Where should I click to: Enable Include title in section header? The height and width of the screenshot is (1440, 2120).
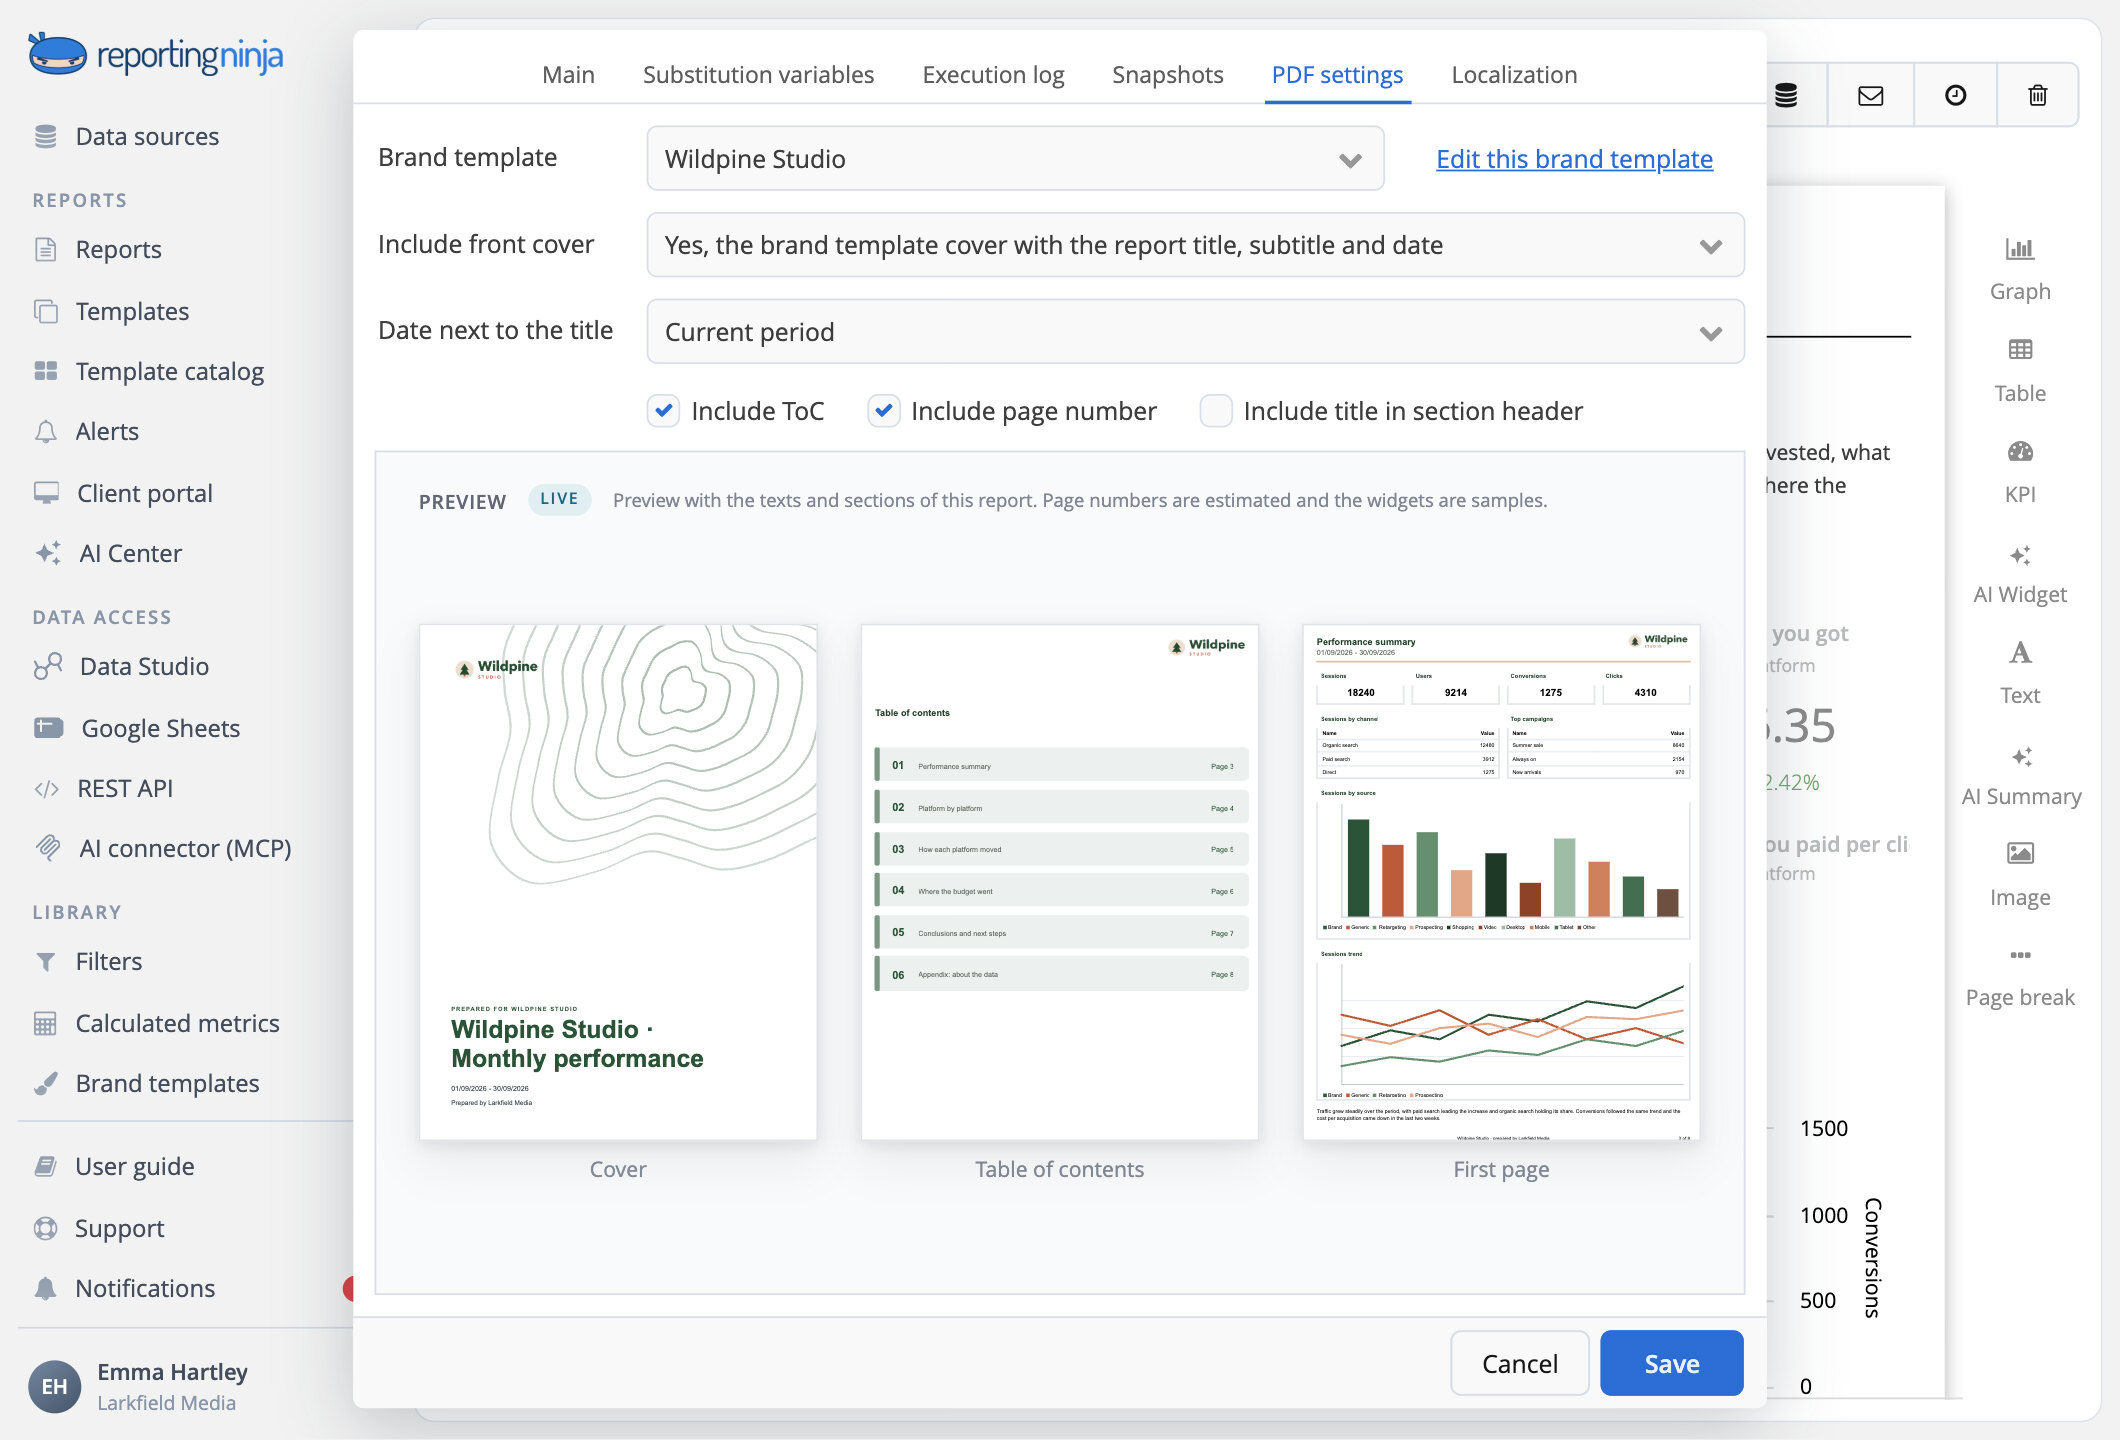pyautogui.click(x=1215, y=411)
